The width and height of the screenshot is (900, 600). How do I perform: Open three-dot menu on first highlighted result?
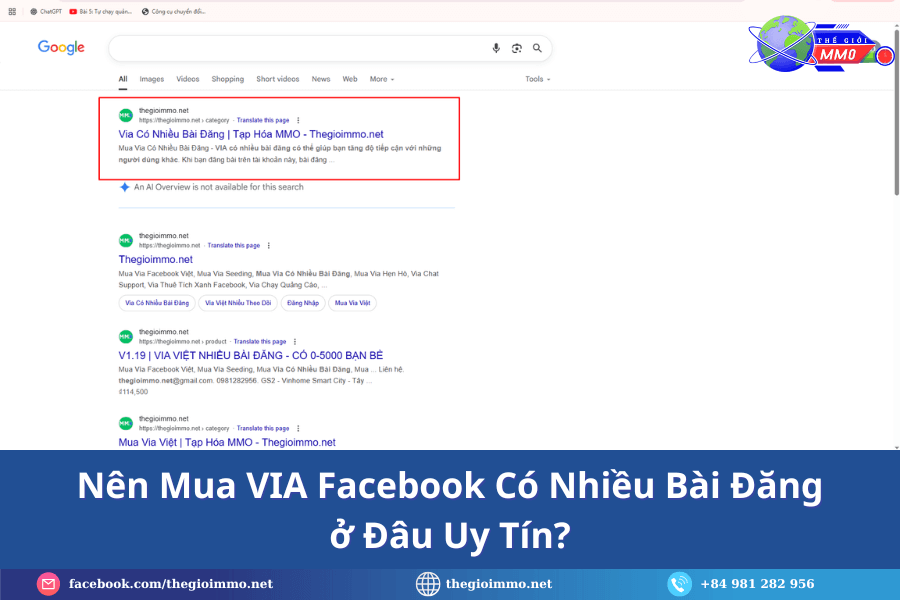pos(298,120)
